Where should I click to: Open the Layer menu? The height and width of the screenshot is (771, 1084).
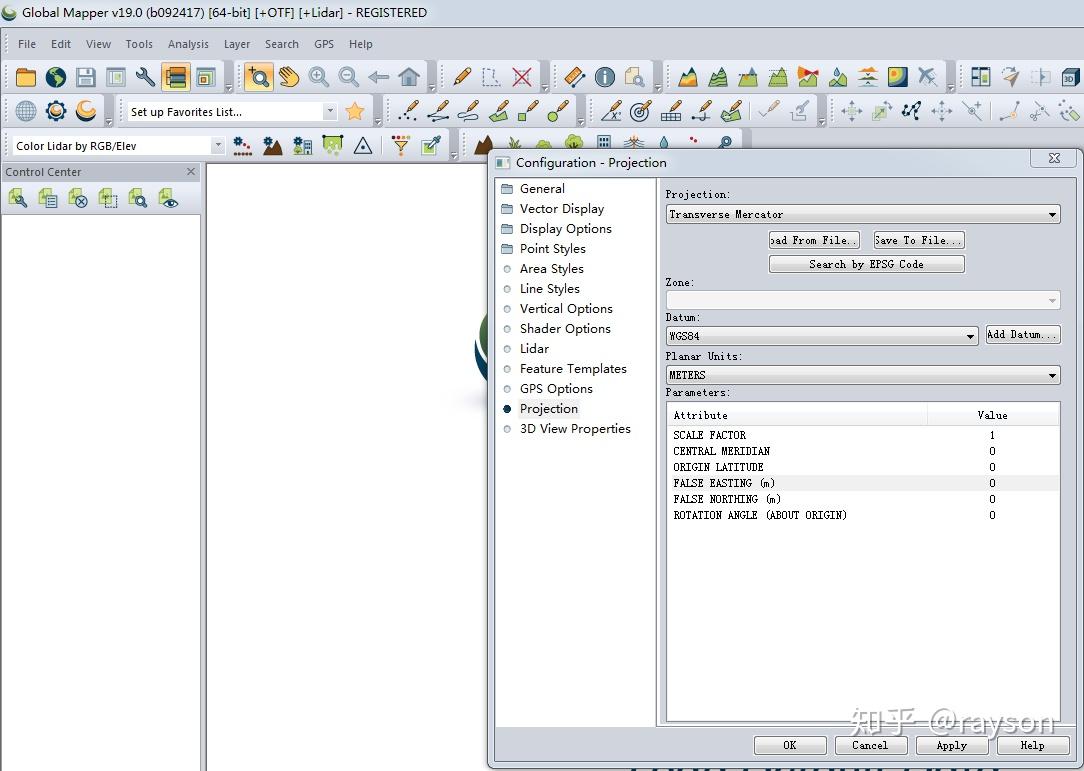pos(236,44)
